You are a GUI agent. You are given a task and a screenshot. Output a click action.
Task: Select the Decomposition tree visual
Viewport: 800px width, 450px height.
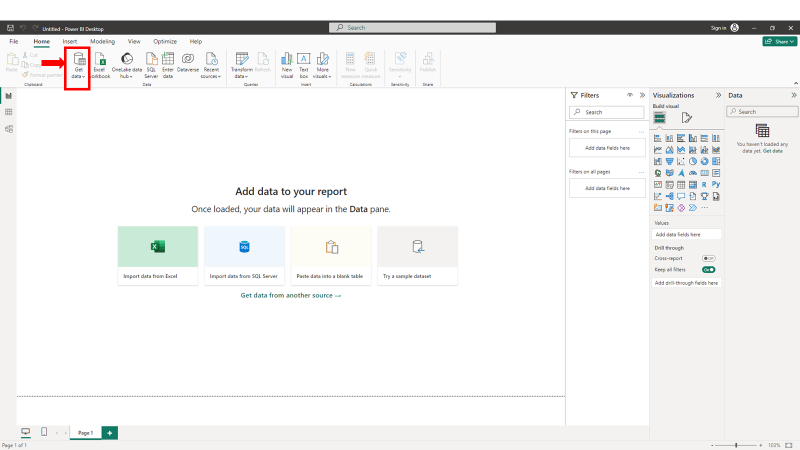coord(669,196)
